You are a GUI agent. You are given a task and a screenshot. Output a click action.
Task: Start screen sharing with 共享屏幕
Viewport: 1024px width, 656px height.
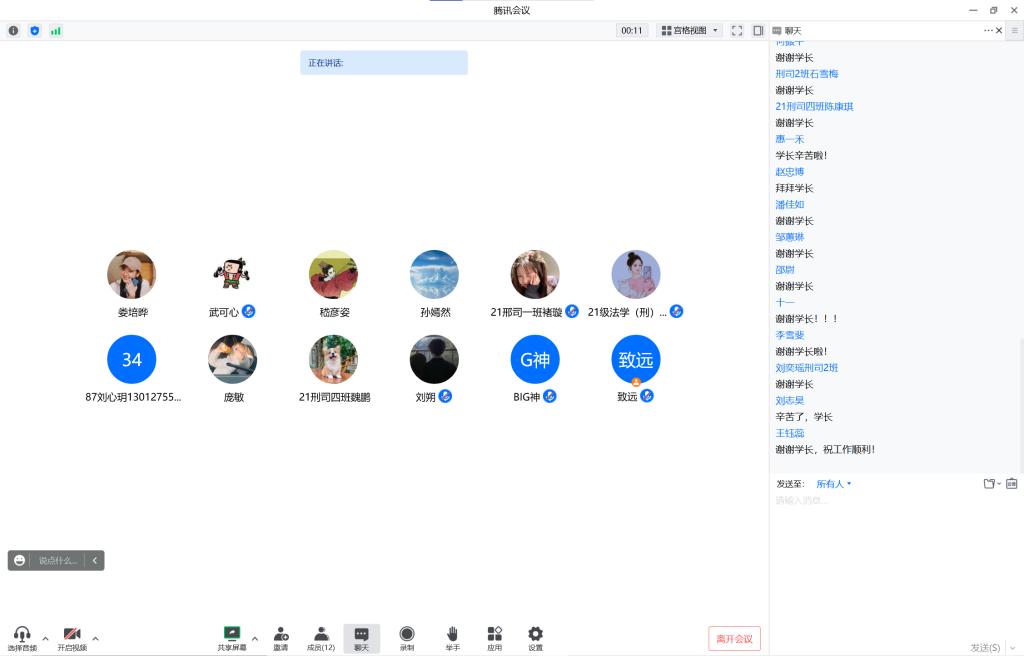232,638
